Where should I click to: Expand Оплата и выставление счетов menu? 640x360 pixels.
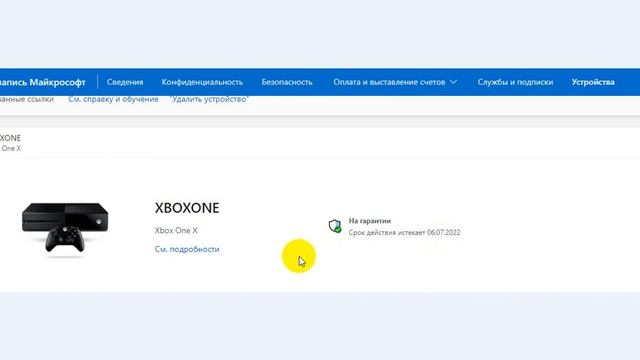point(395,82)
